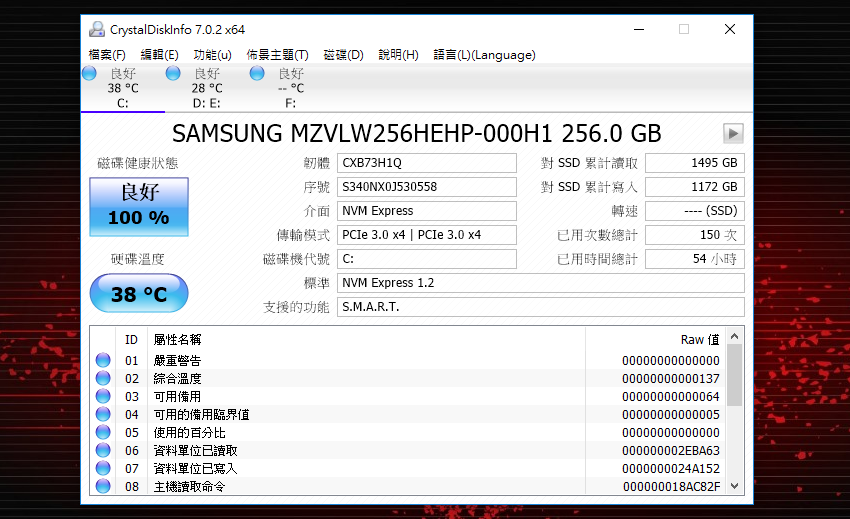The width and height of the screenshot is (850, 519).
Task: Open the 功能(u) menu
Action: point(212,55)
